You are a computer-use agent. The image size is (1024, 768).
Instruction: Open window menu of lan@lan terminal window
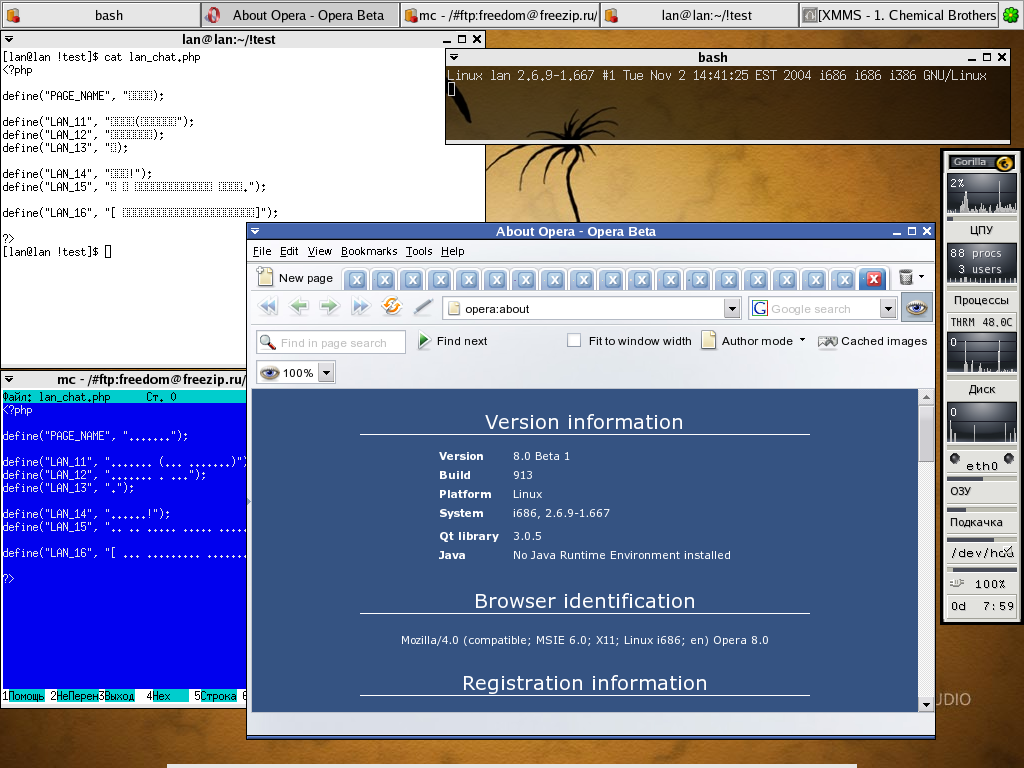point(9,39)
